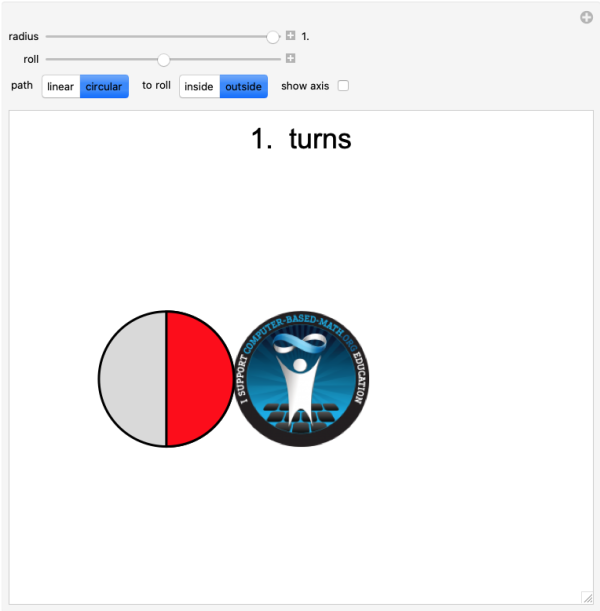Screen dimensions: 600x611
Task: Click the roll slider track near its end
Action: (275, 59)
